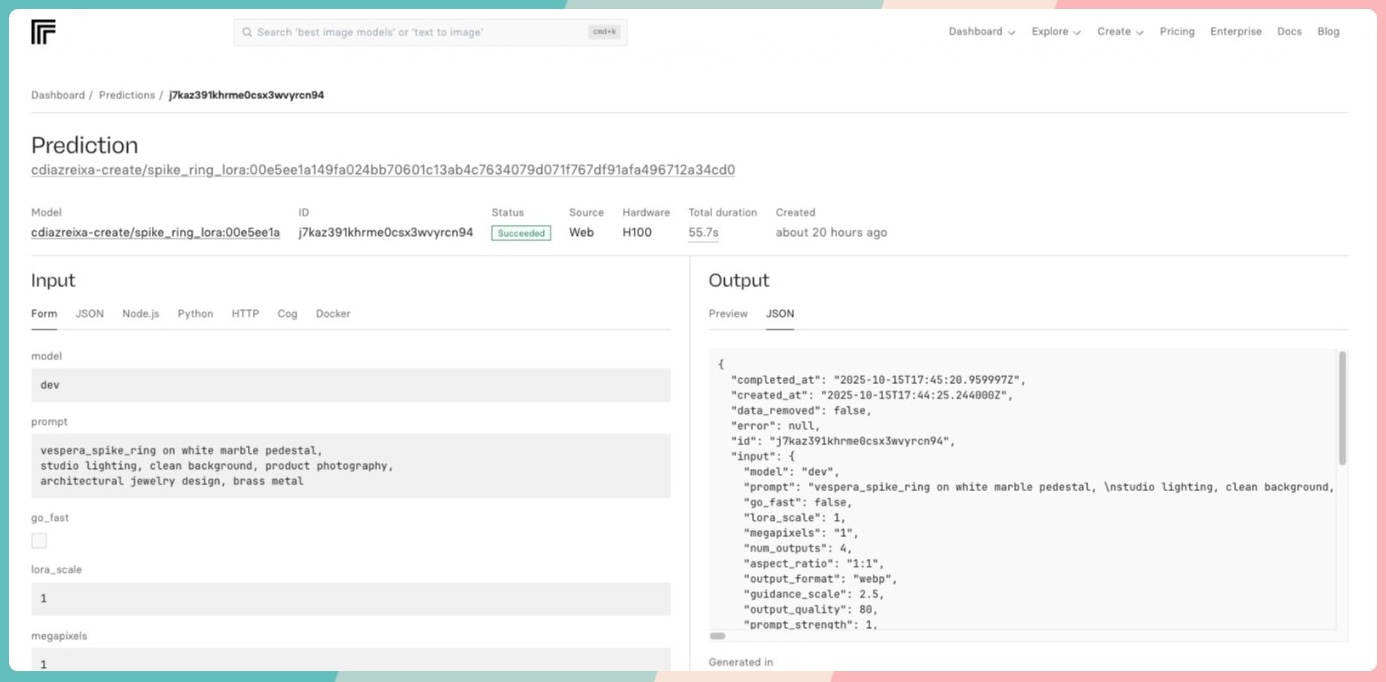Screen dimensions: 1386x682
Task: Switch to the Input JSON tab
Action: 90,314
